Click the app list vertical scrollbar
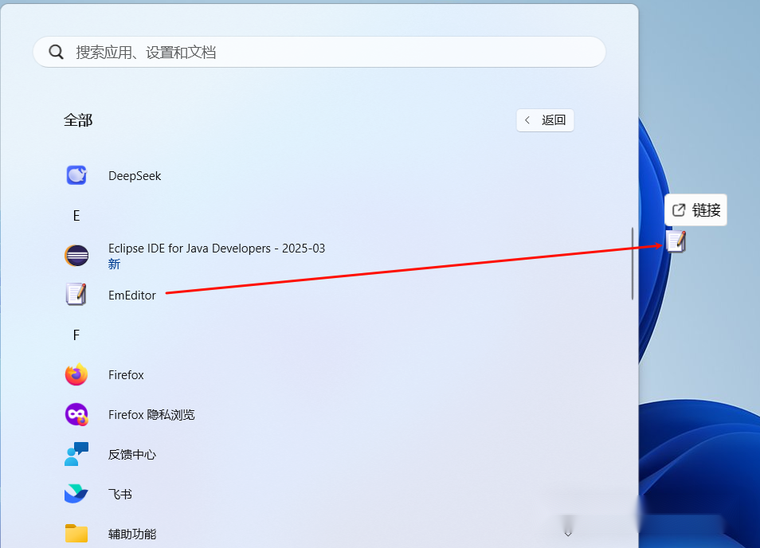 coord(633,264)
